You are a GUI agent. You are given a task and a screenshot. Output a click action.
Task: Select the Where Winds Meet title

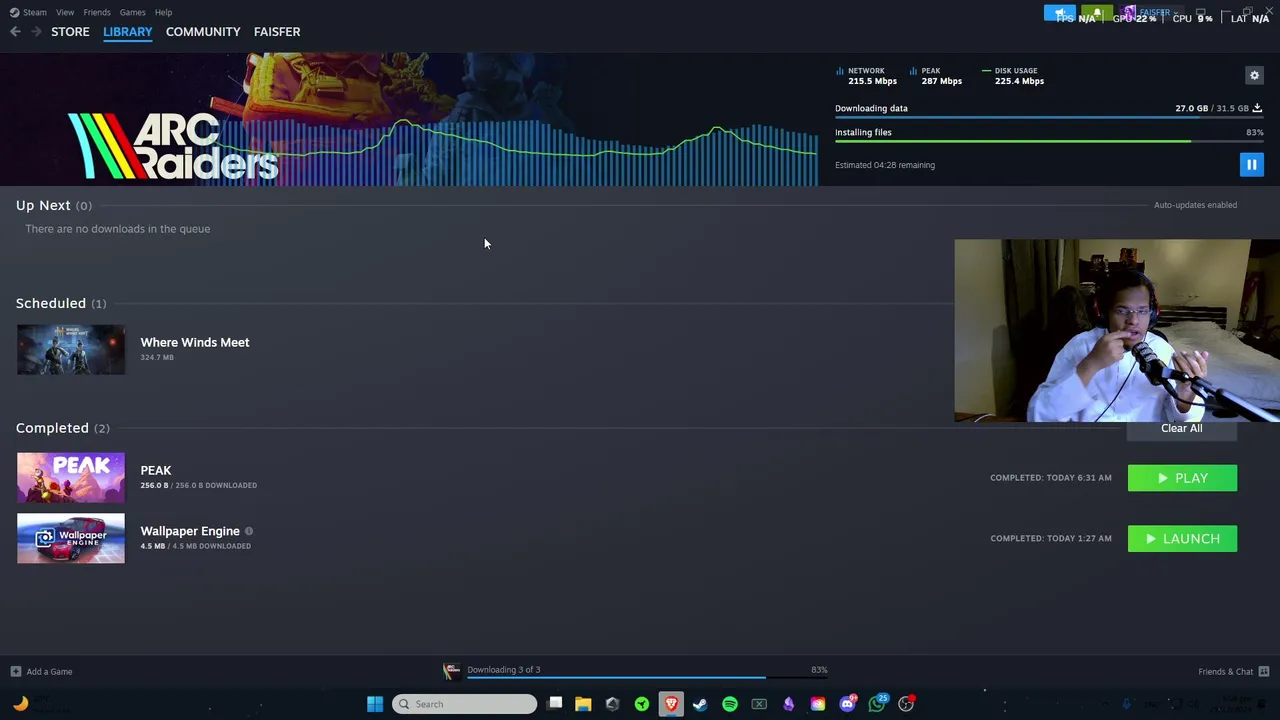(x=195, y=342)
